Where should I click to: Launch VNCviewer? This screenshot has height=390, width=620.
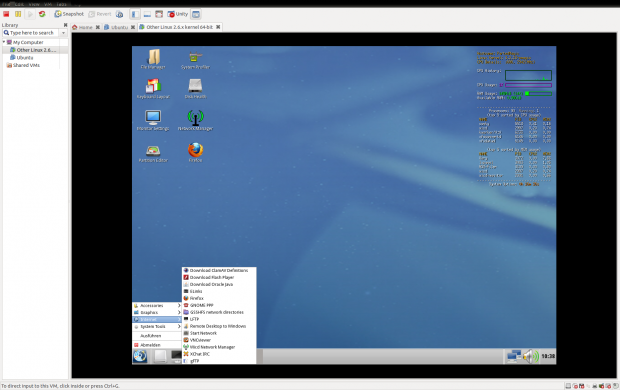coord(219,340)
